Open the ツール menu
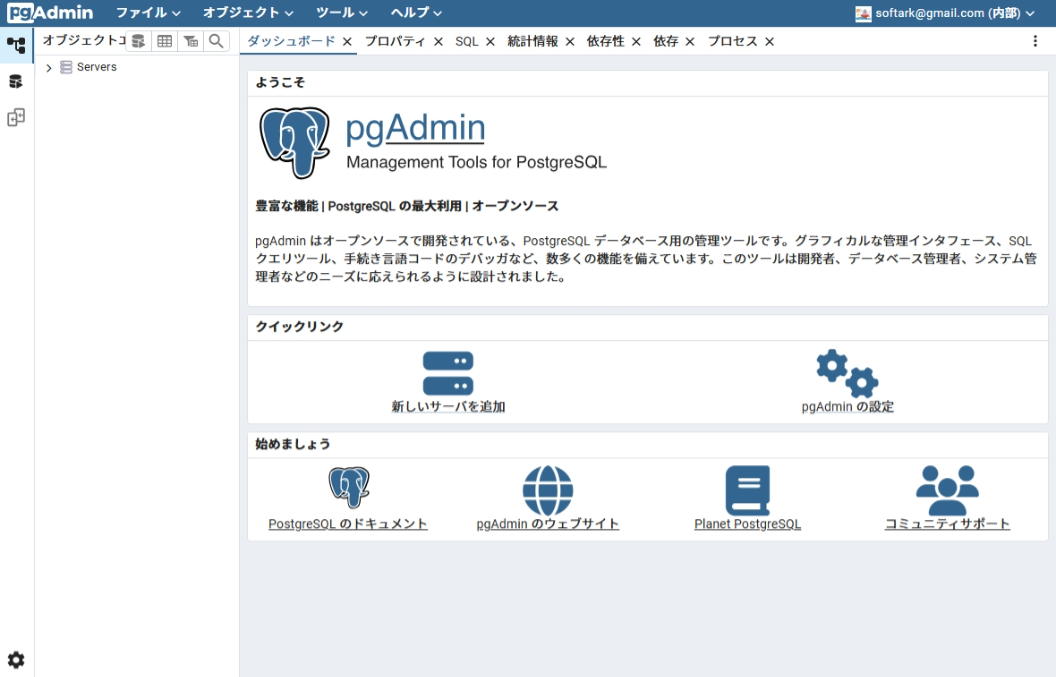 [341, 13]
